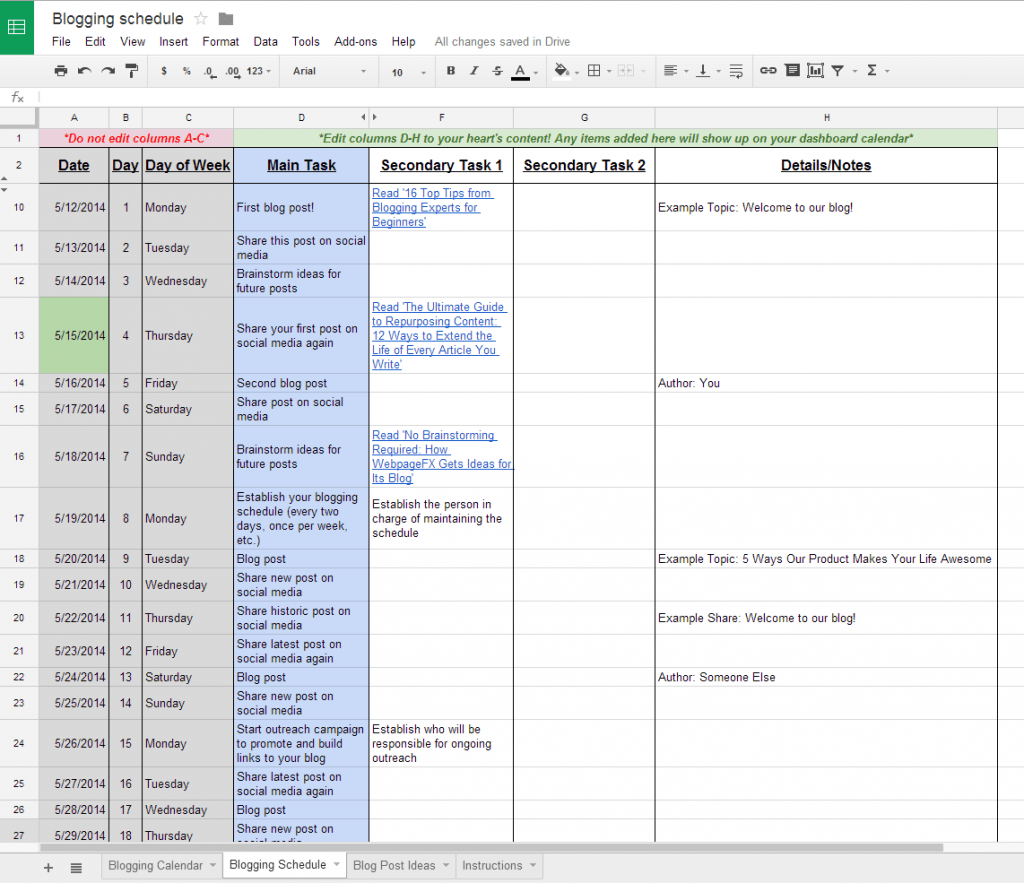Toggle italic formatting

tap(474, 71)
